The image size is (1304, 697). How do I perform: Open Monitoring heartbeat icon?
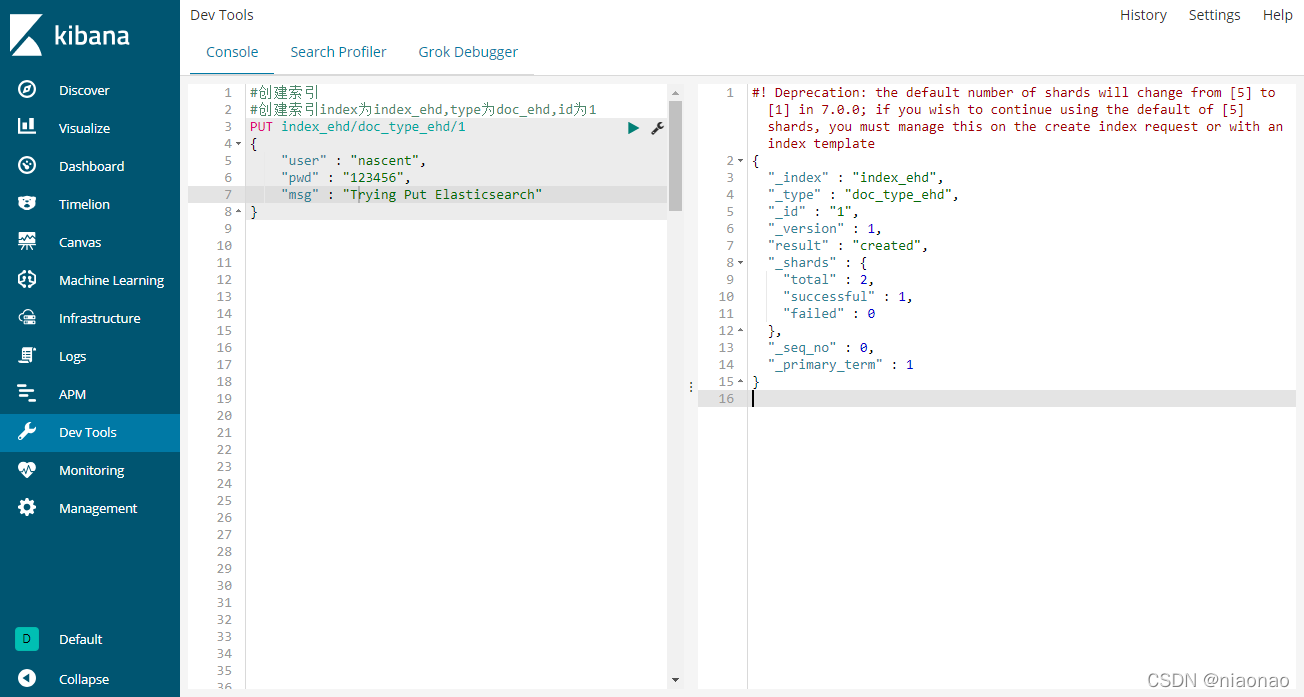[27, 469]
